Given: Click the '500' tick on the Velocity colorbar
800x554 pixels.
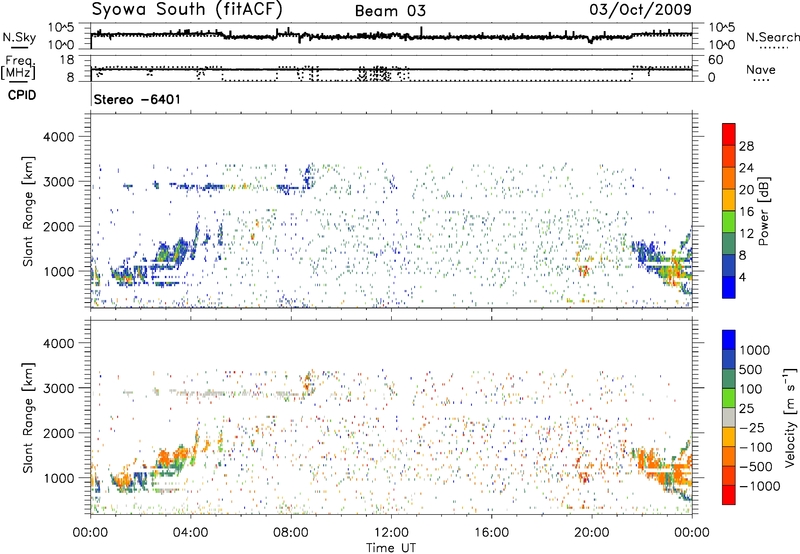Looking at the screenshot, I should (x=751, y=369).
